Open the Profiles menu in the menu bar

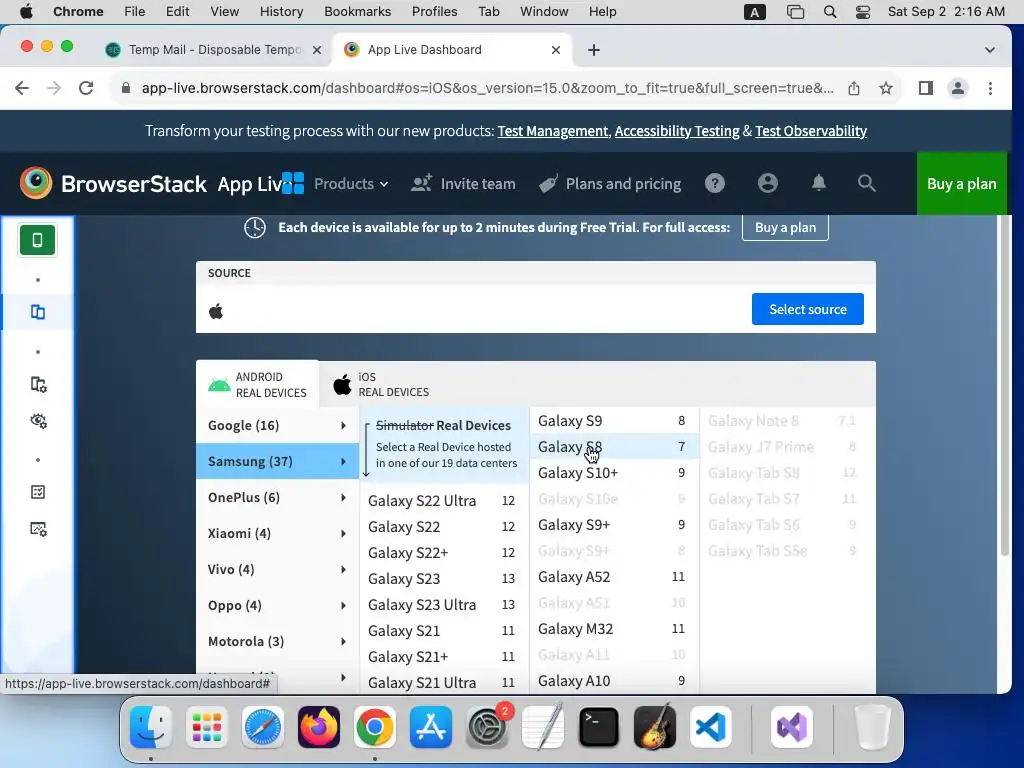[x=434, y=12]
